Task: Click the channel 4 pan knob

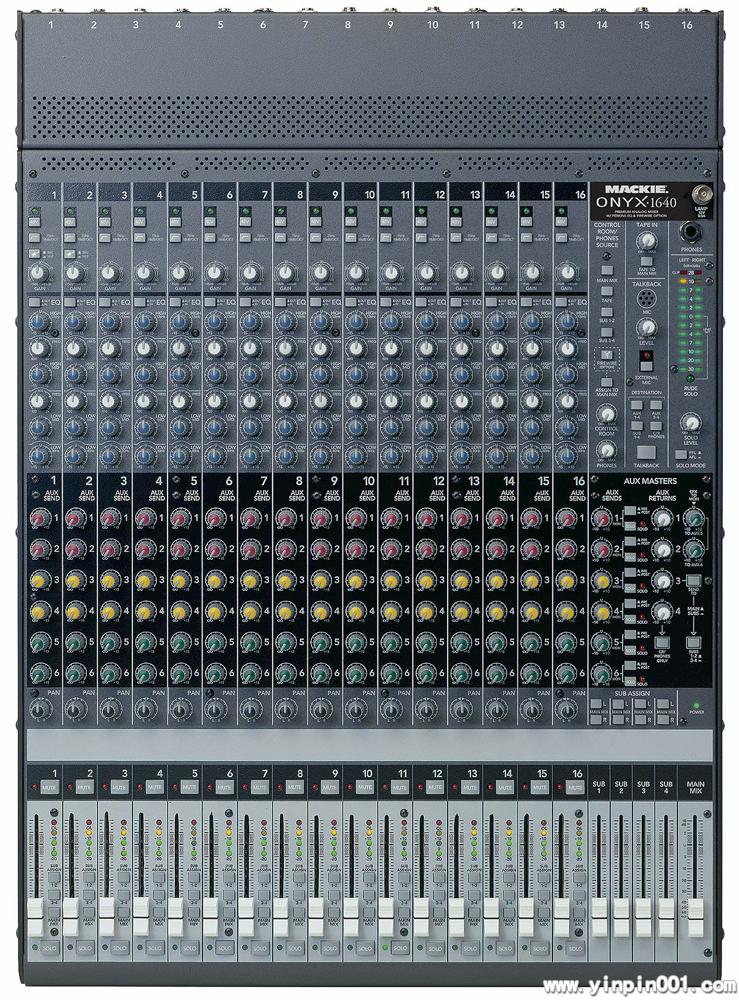Action: (x=145, y=709)
